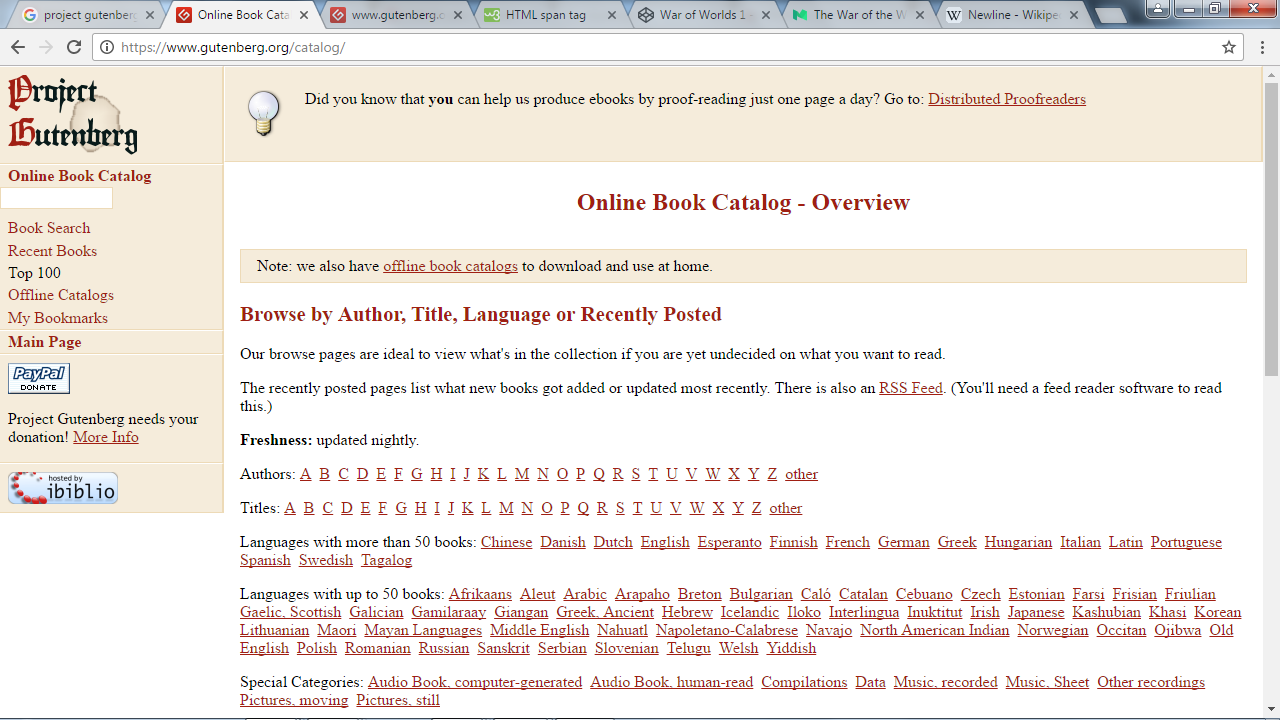Screen dimensions: 1280x720
Task: Open the offline book catalogs link
Action: pyautogui.click(x=450, y=266)
